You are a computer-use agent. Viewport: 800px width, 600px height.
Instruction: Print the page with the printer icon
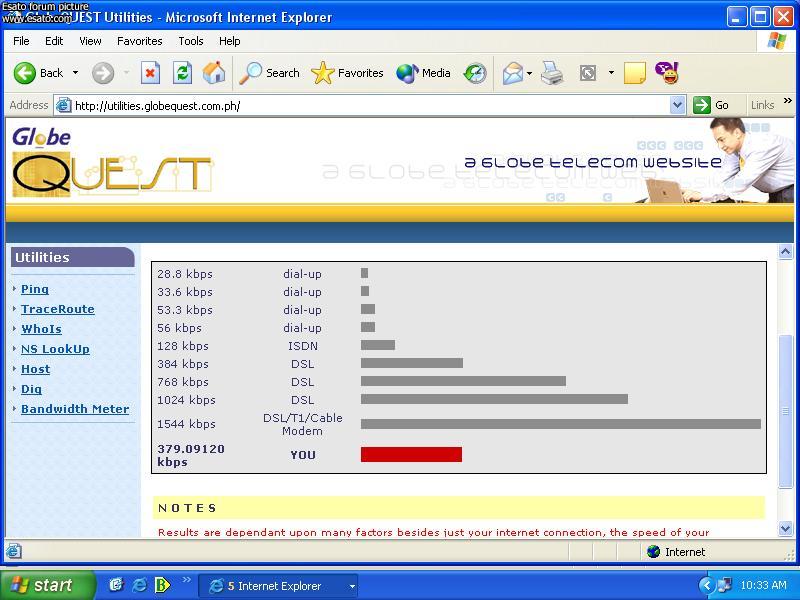pos(552,73)
